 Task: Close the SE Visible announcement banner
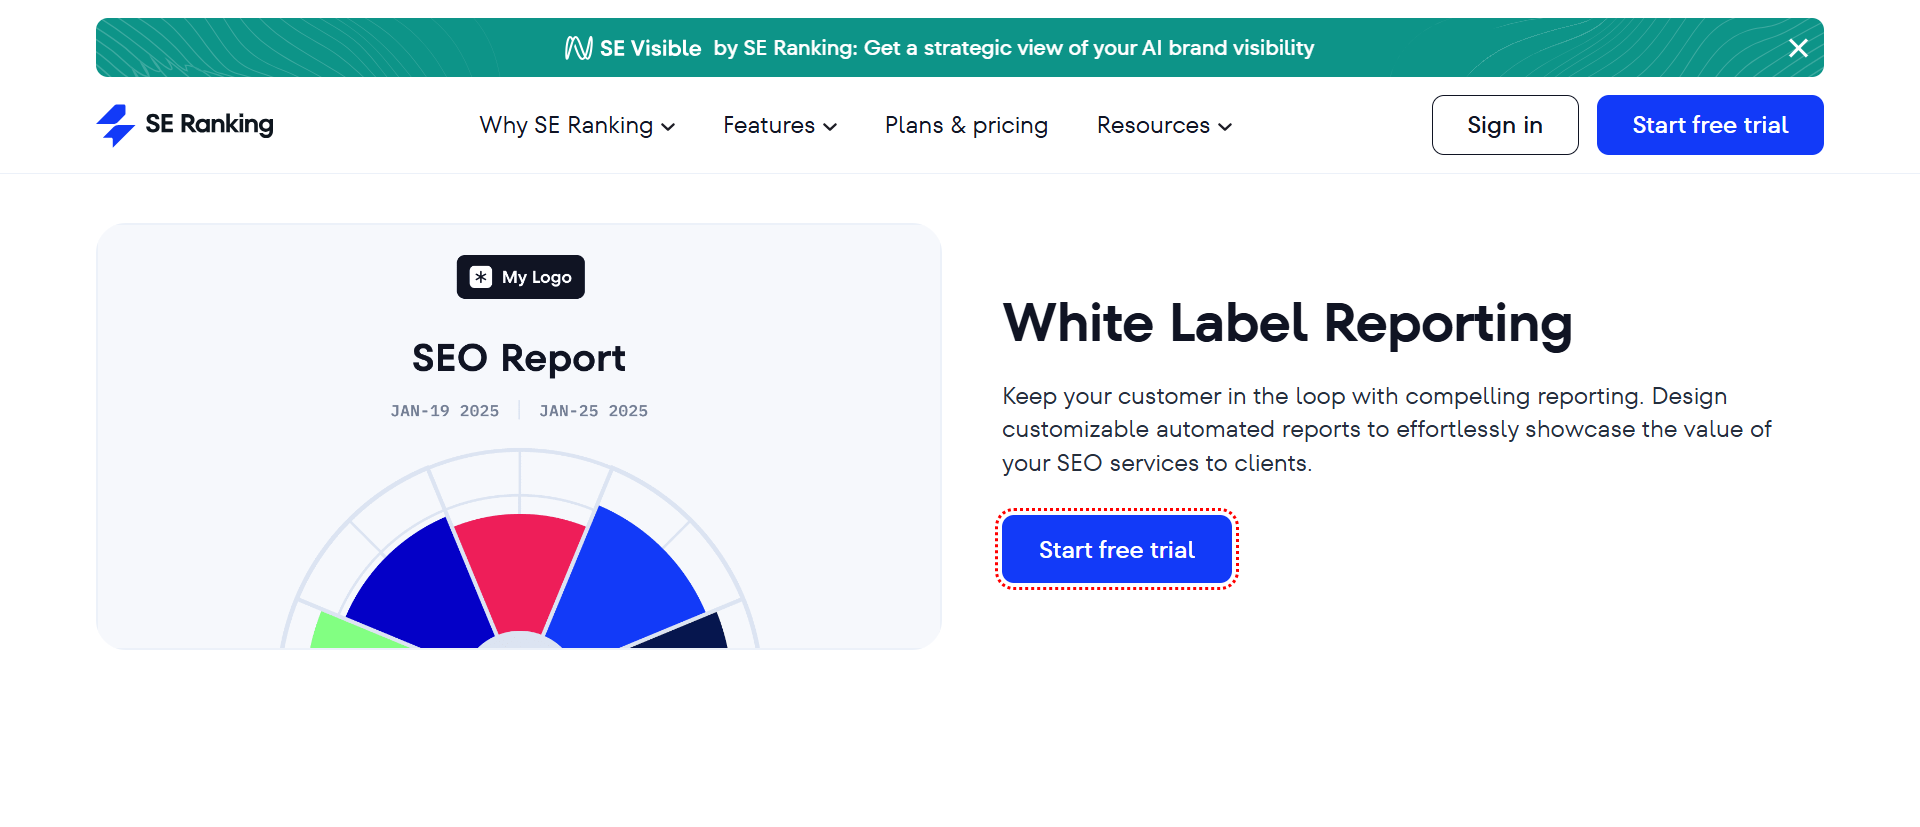(x=1798, y=48)
